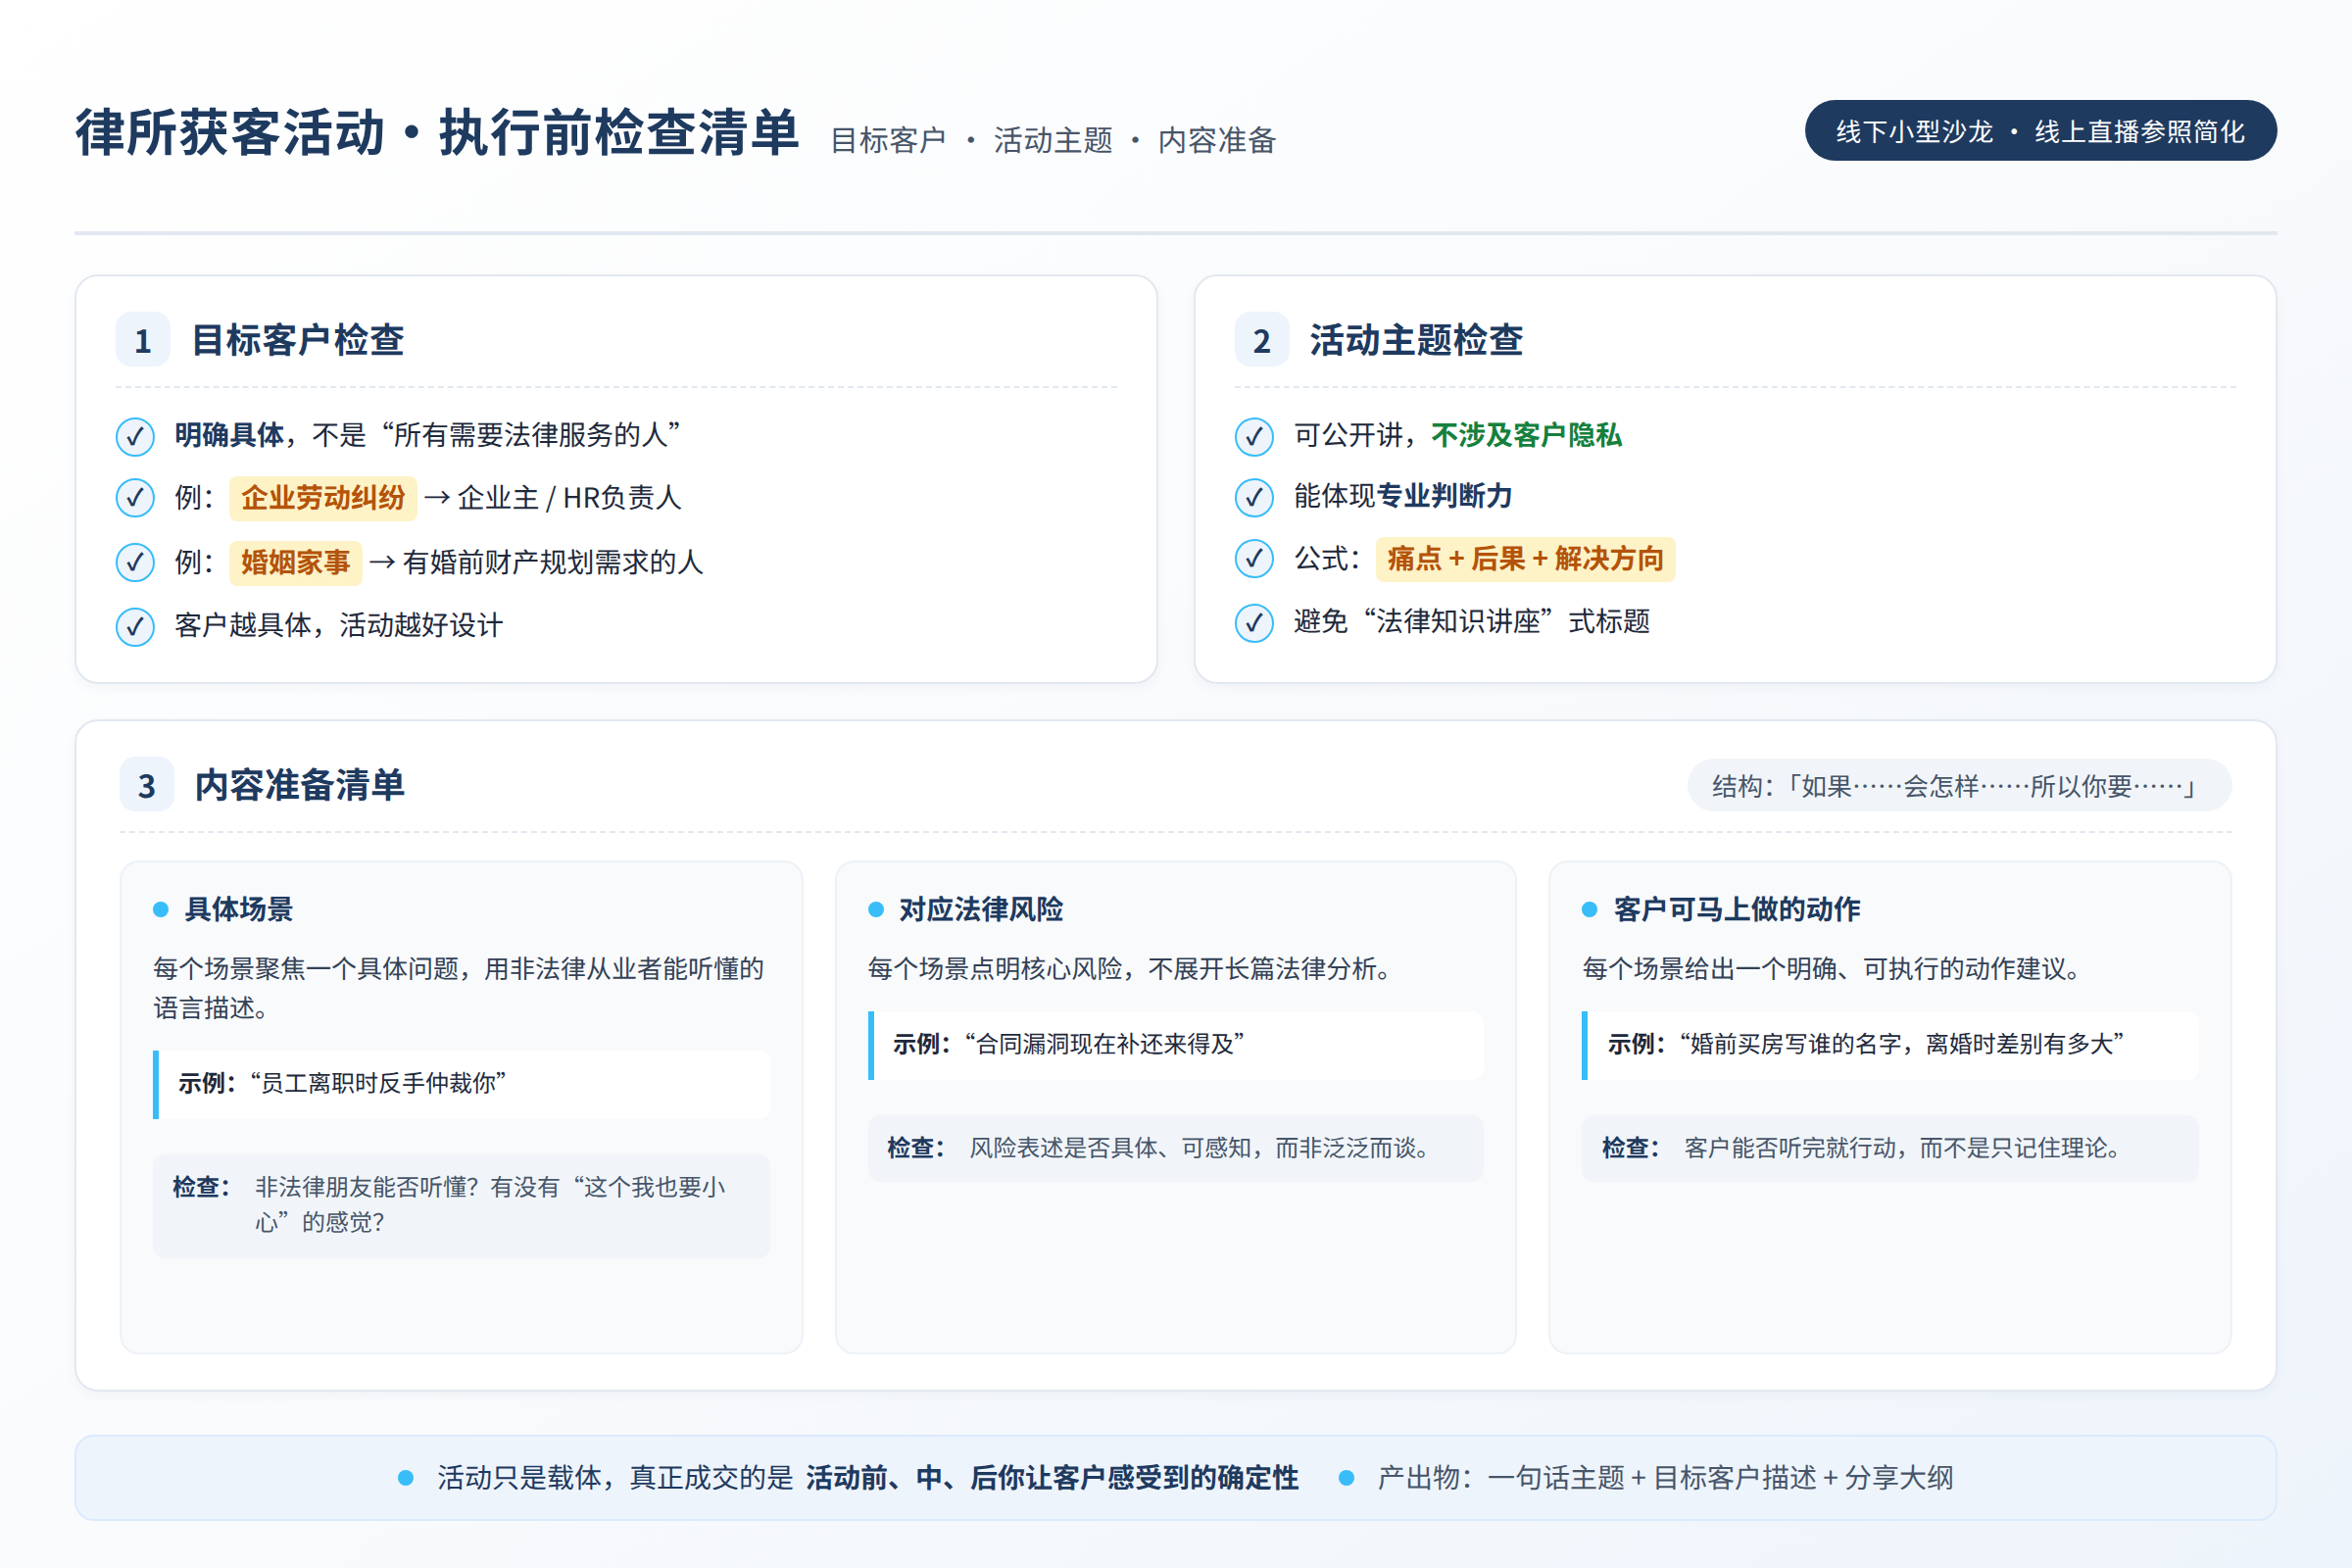2352x1568 pixels.
Task: Click the bold text 活动前、中、后你让客户感受到的确定性
Action: coord(1052,1478)
